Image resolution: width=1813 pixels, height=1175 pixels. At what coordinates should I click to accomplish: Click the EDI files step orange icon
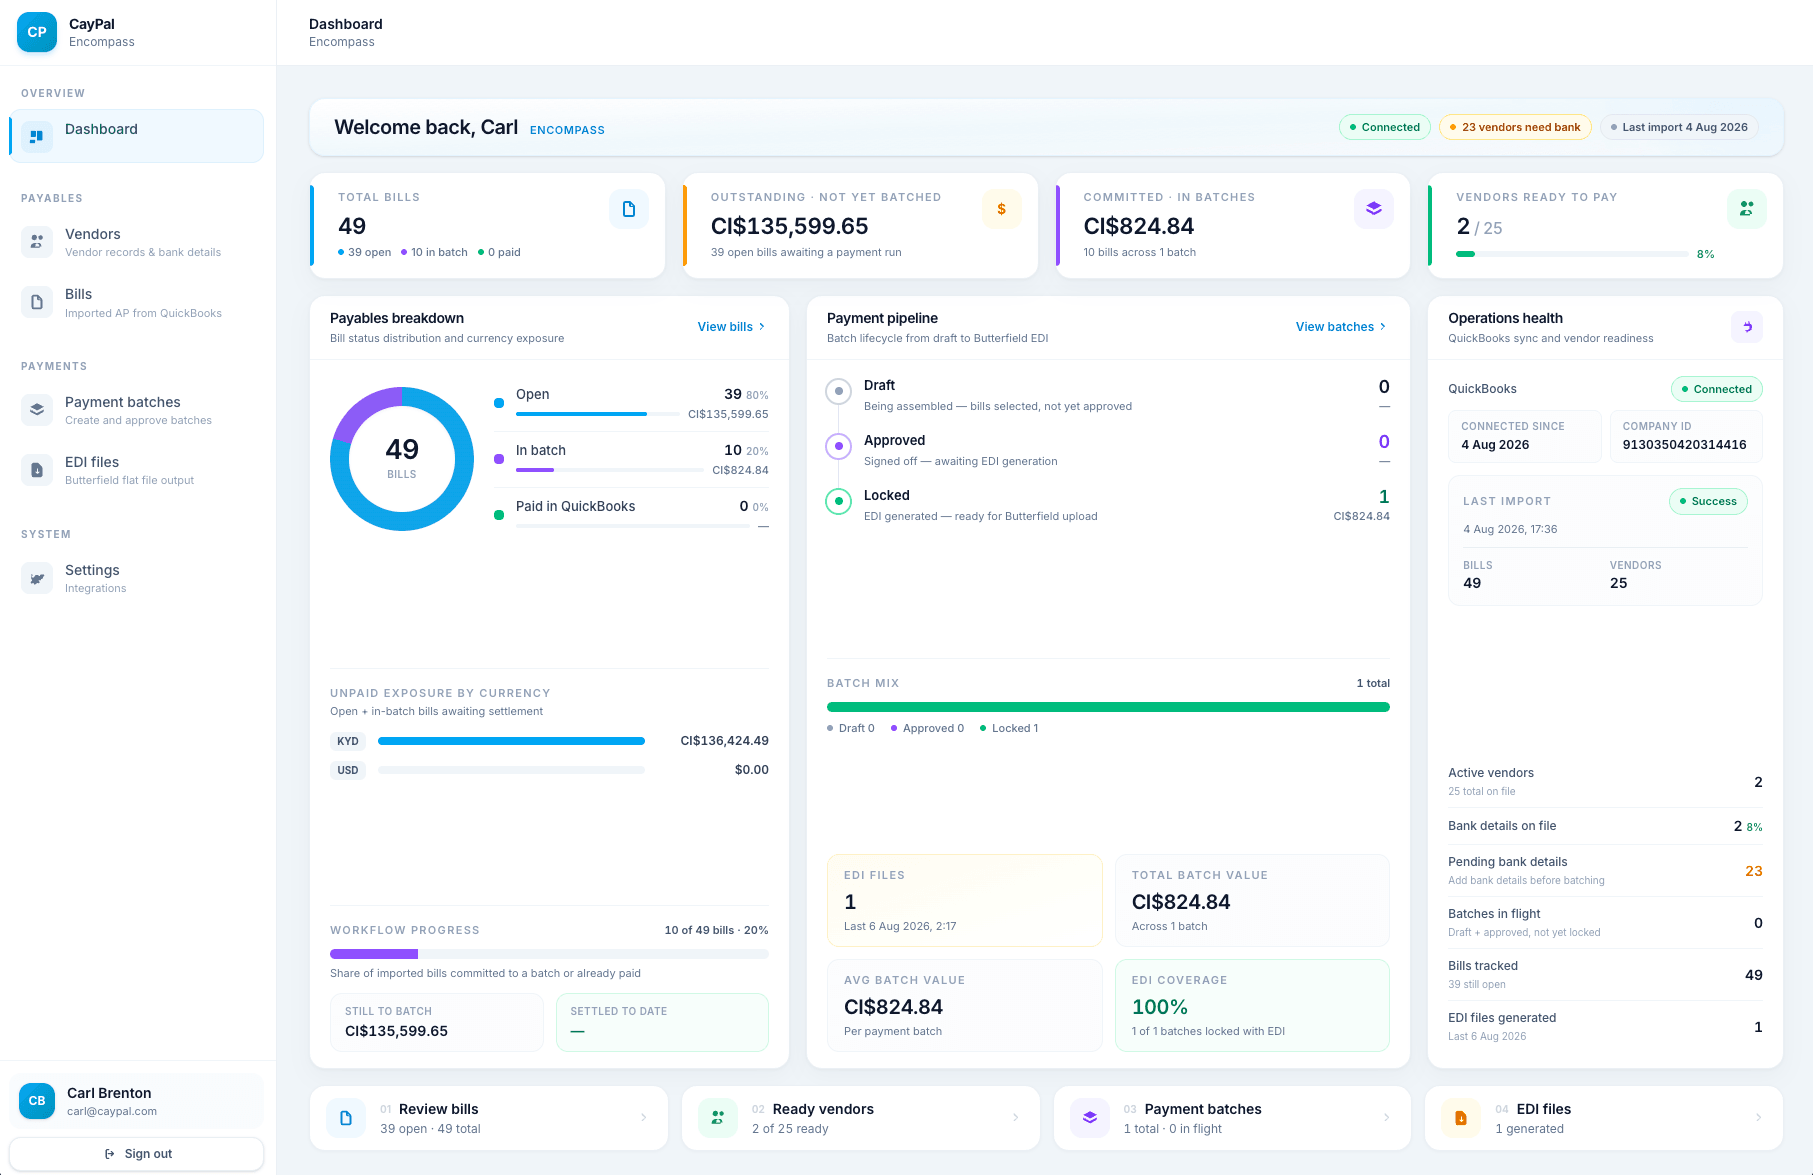1461,1118
